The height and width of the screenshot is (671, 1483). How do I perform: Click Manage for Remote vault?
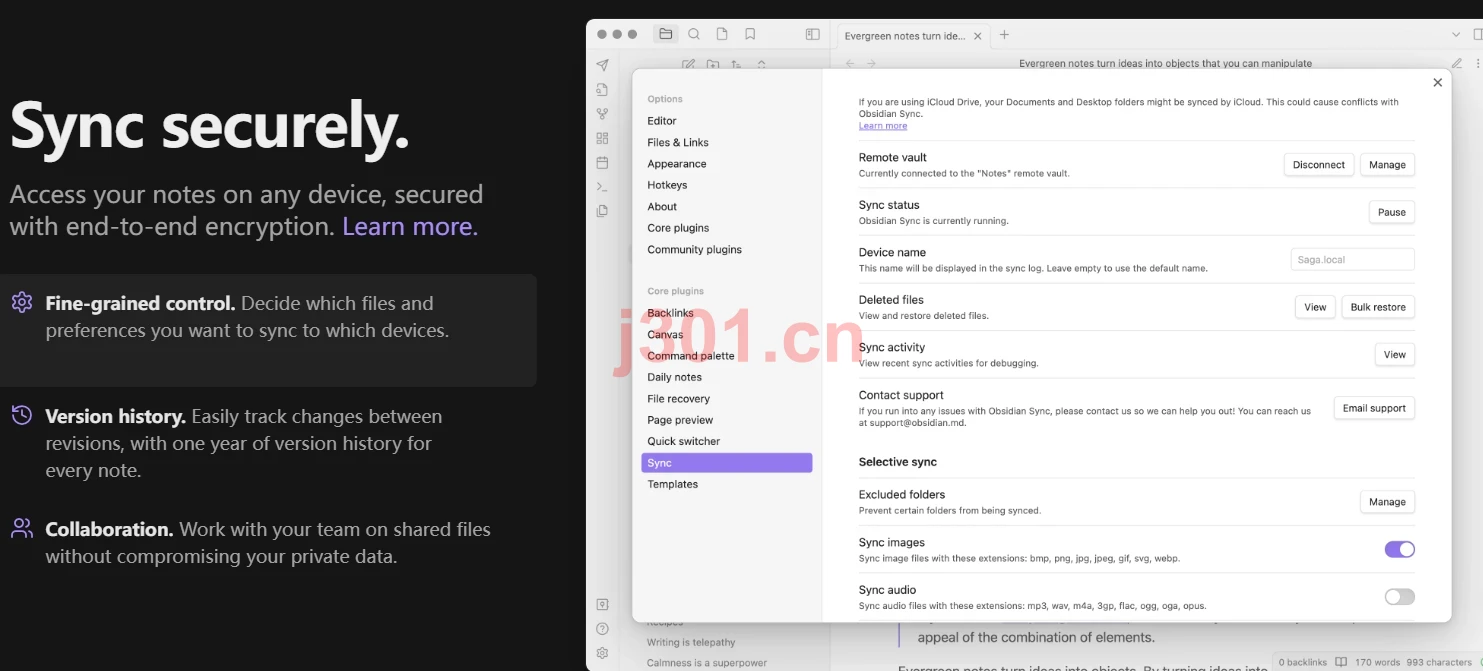pos(1387,165)
